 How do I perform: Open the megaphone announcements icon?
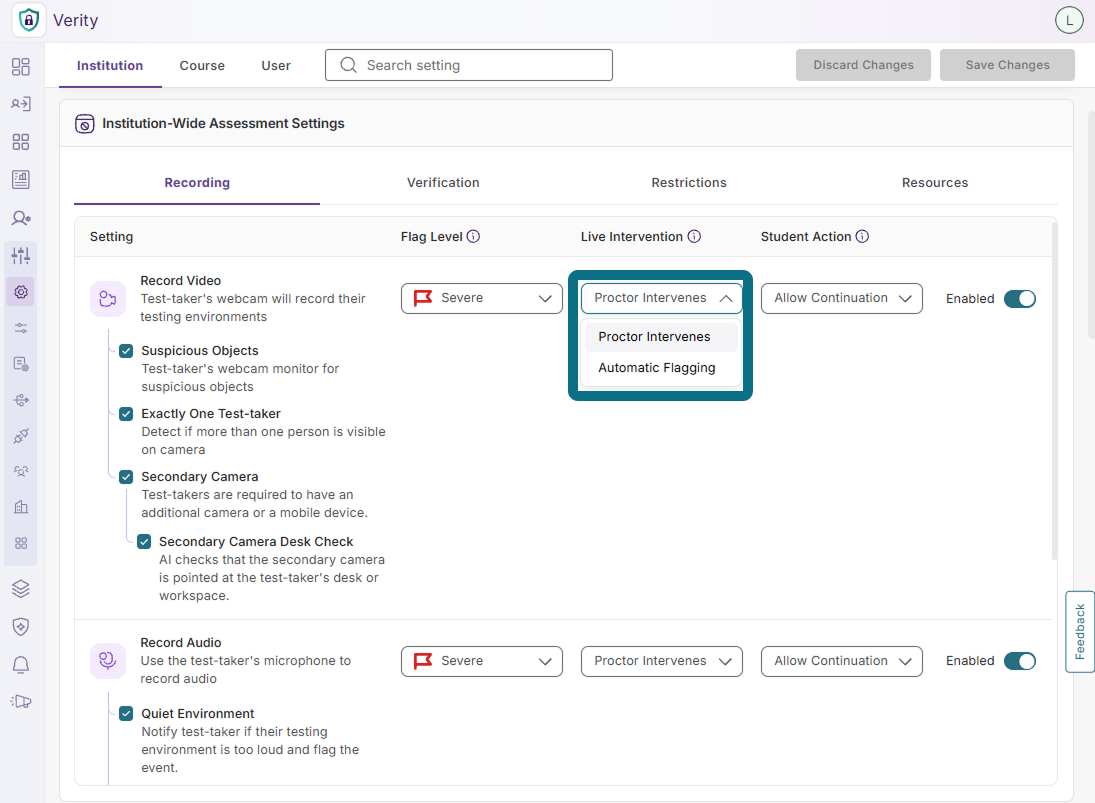click(21, 702)
